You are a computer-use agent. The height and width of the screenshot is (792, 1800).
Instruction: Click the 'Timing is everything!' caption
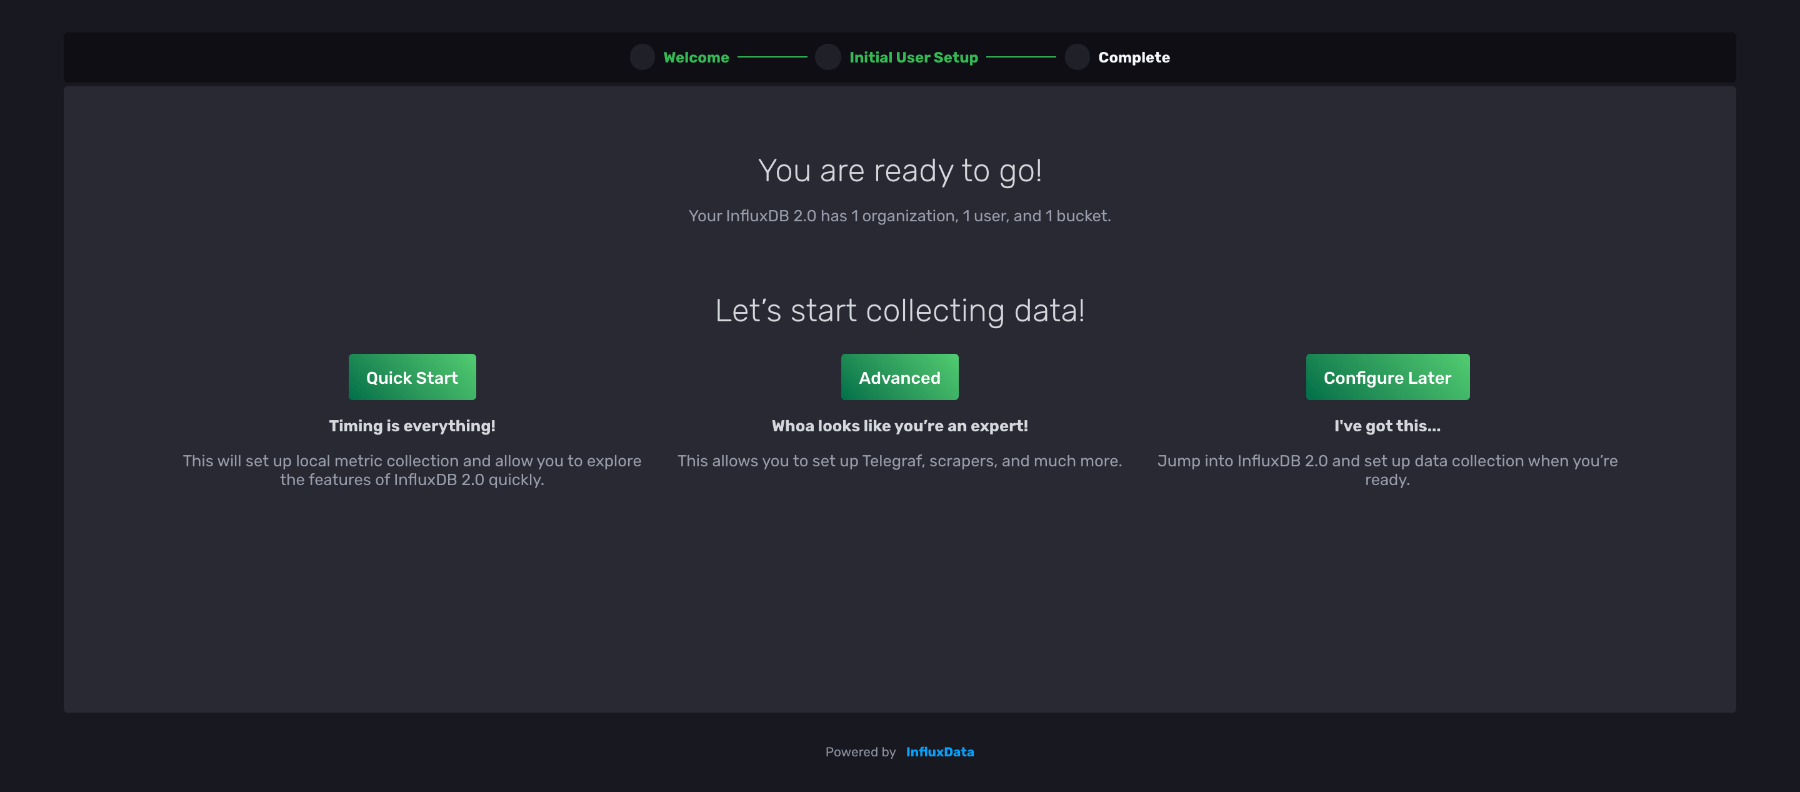pos(412,426)
